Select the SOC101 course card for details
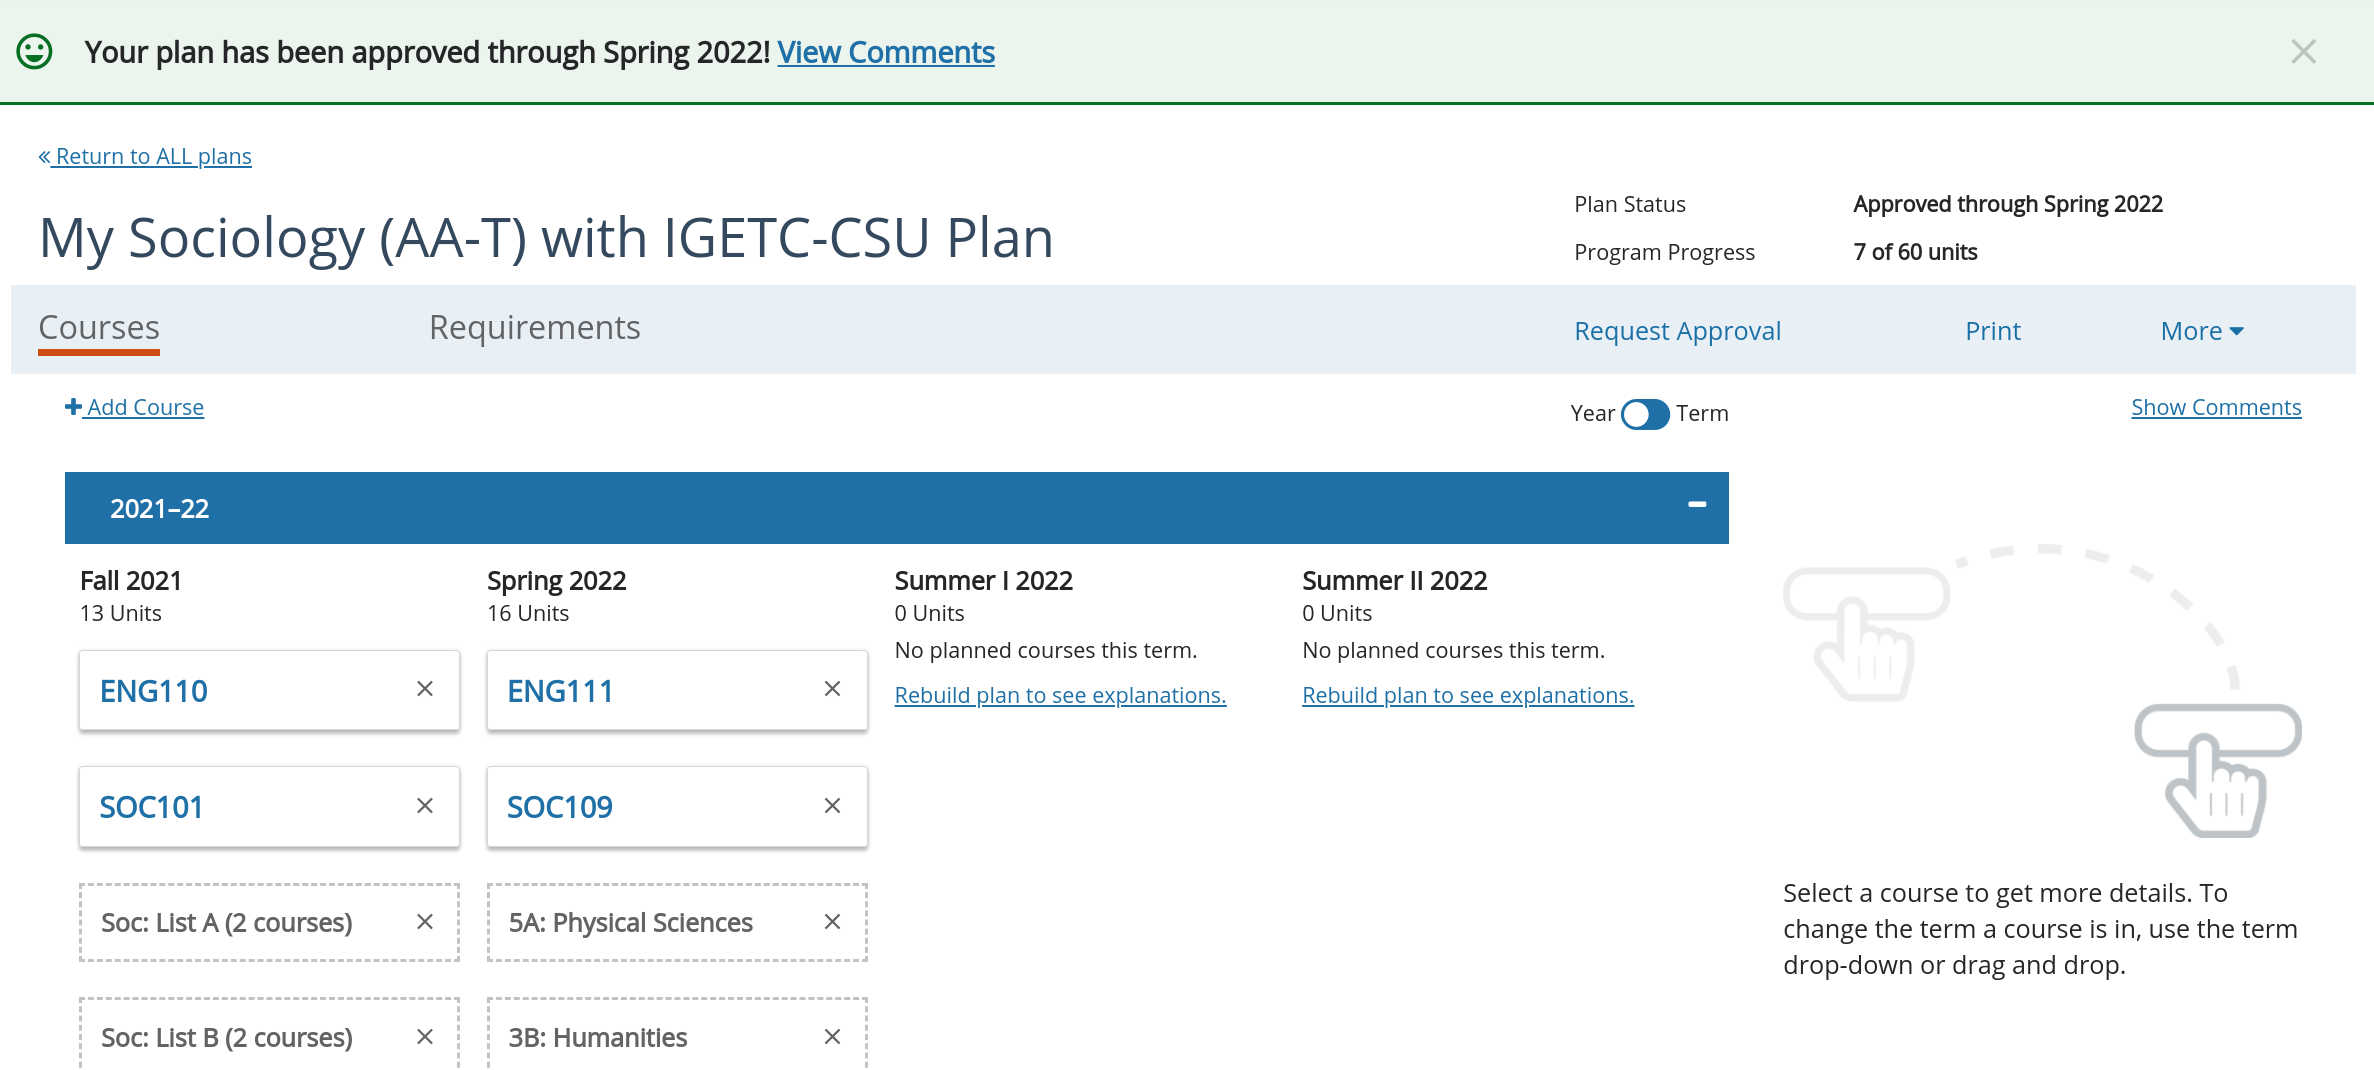The image size is (2374, 1070). coord(151,807)
